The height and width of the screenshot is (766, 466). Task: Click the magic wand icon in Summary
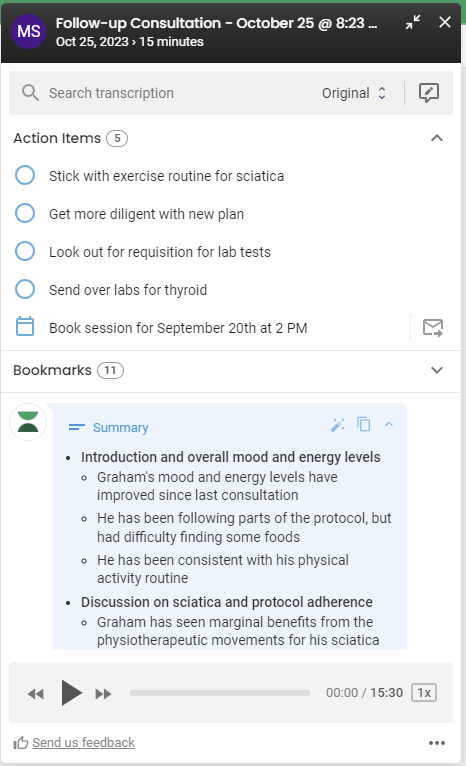tap(338, 425)
